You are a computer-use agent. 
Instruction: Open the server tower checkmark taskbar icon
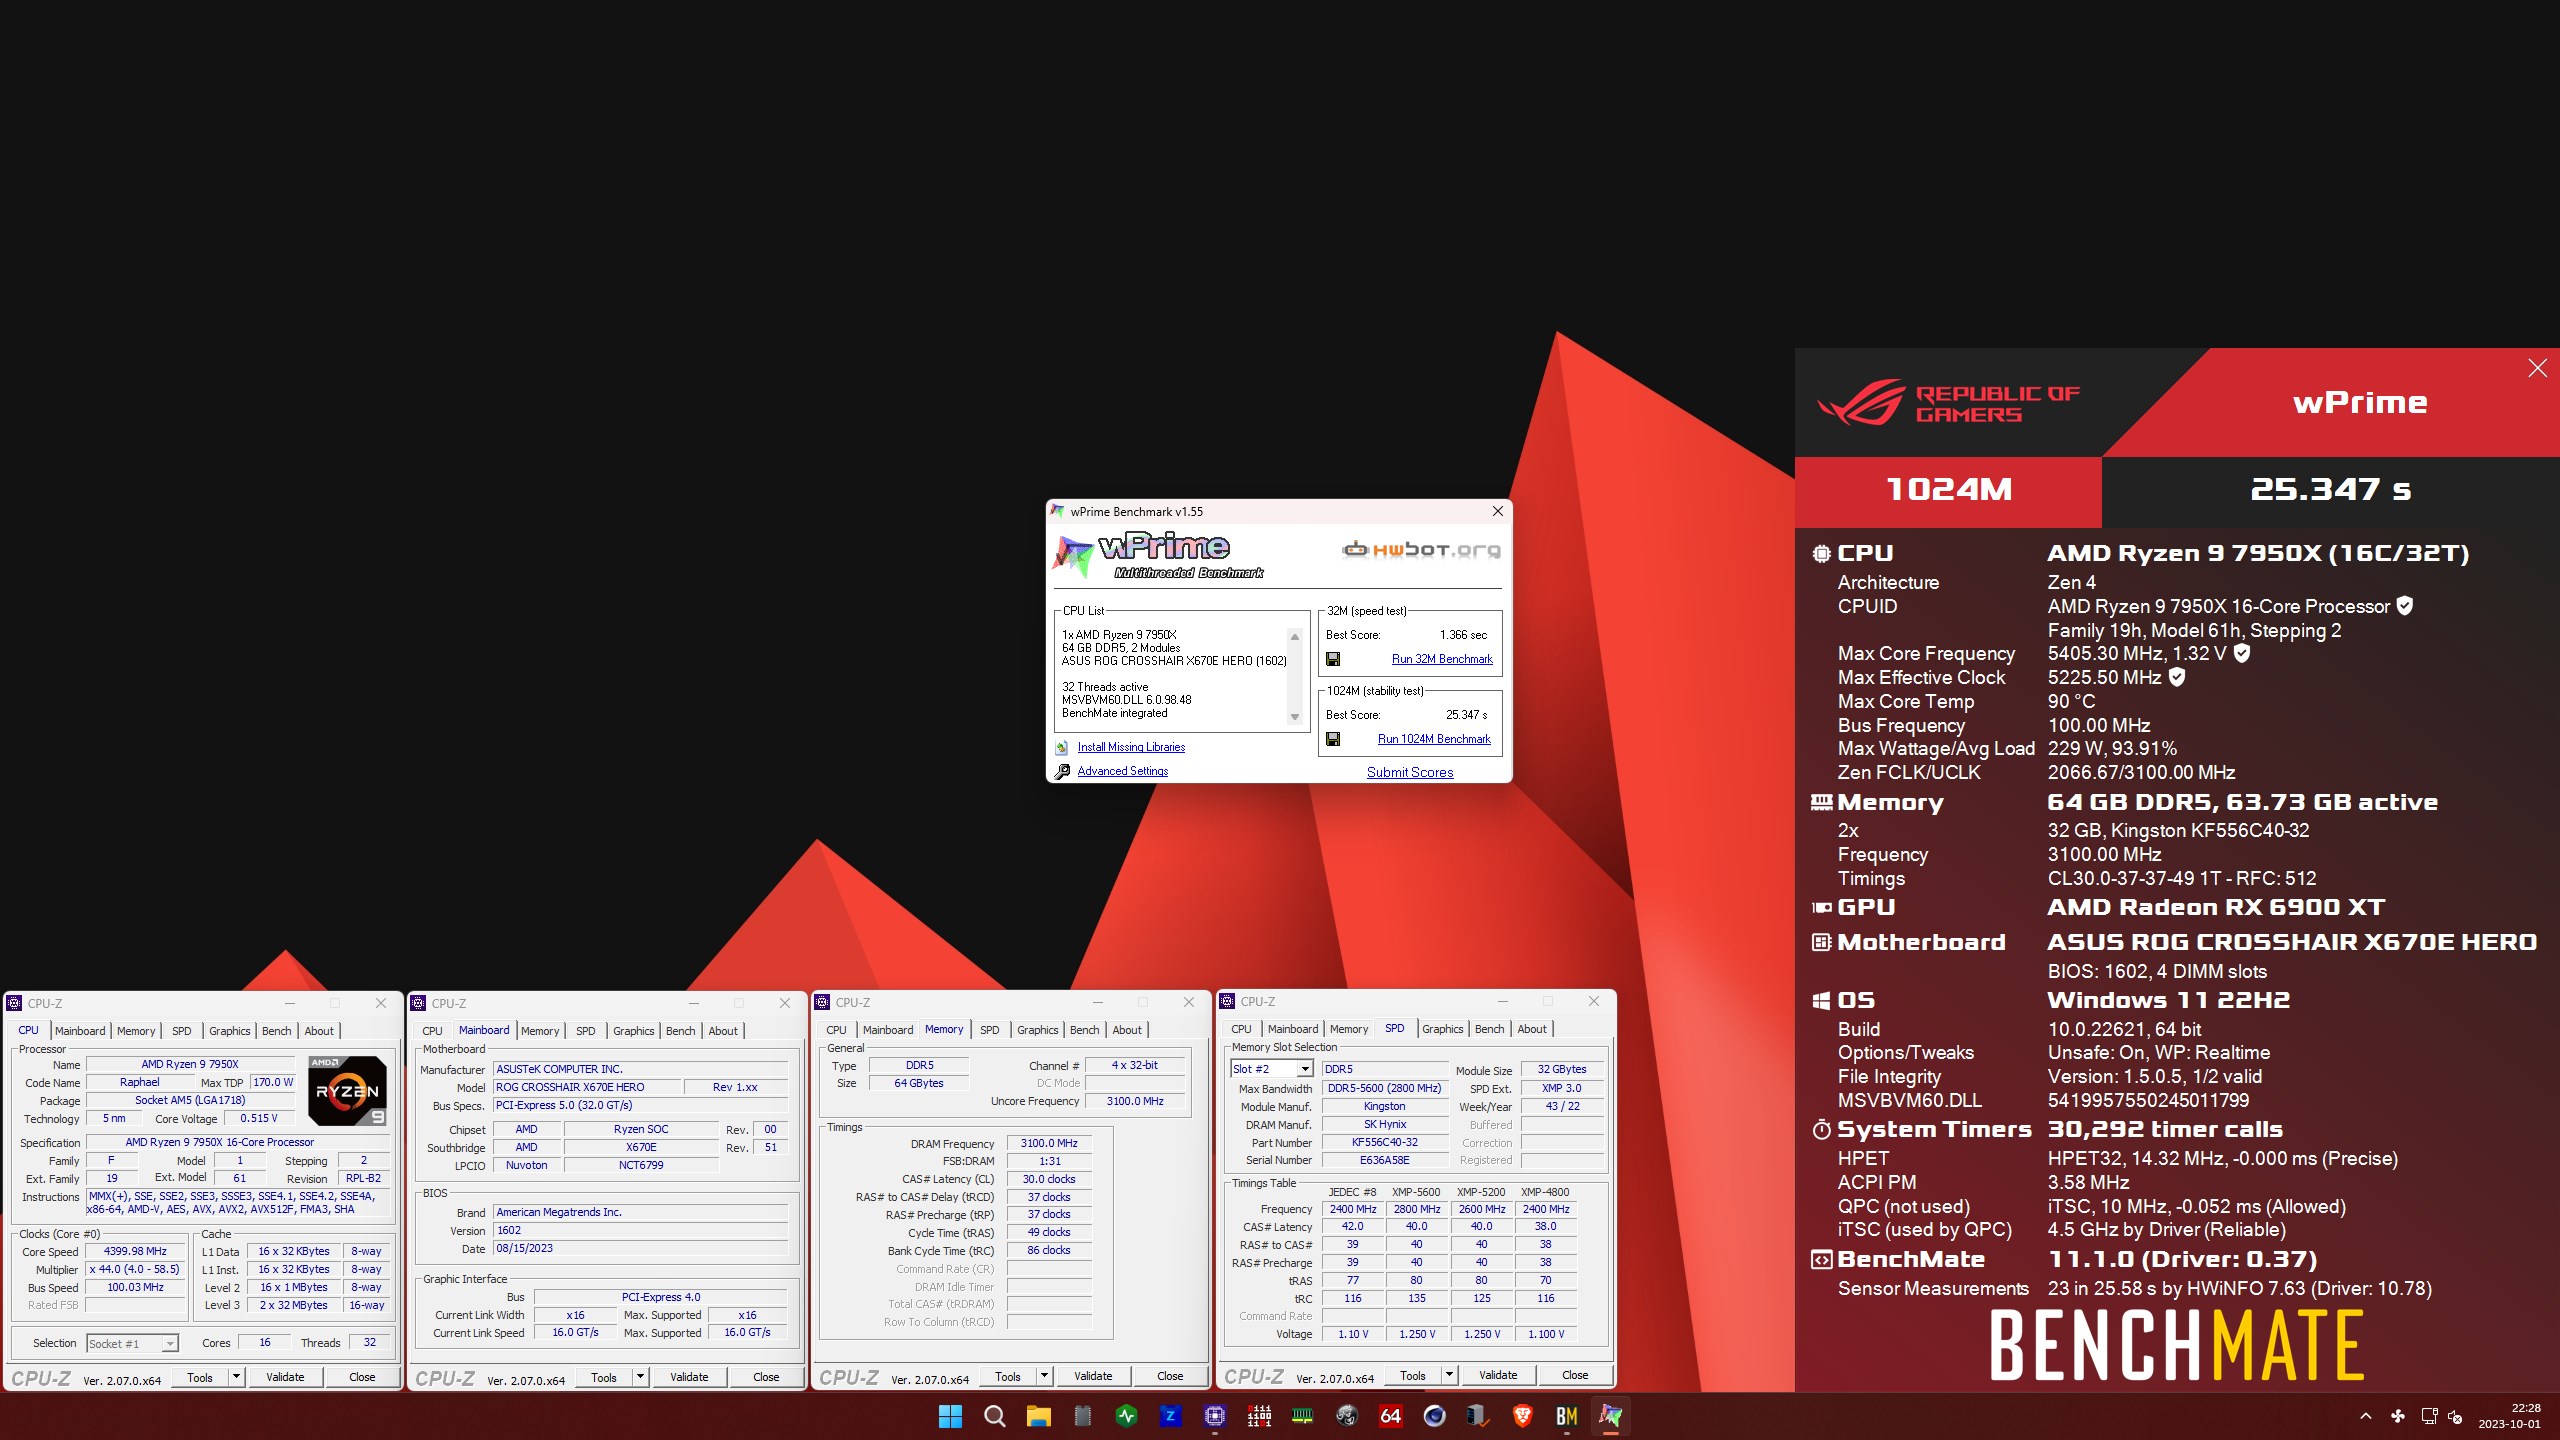pyautogui.click(x=1478, y=1416)
